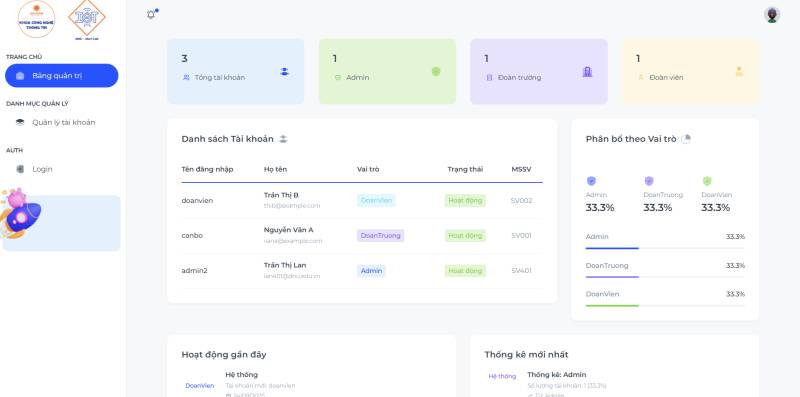Click the Login sidebar icon
The height and width of the screenshot is (397, 800).
point(20,169)
